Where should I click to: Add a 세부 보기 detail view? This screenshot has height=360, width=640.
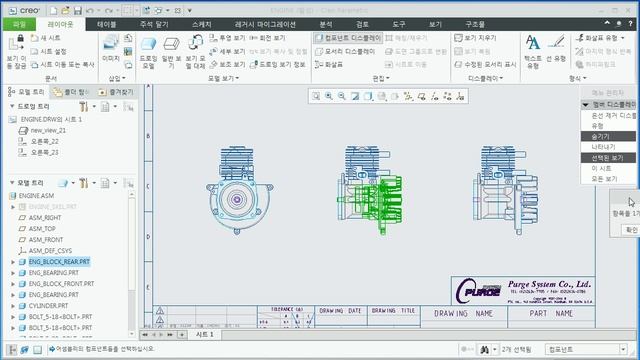pos(227,51)
